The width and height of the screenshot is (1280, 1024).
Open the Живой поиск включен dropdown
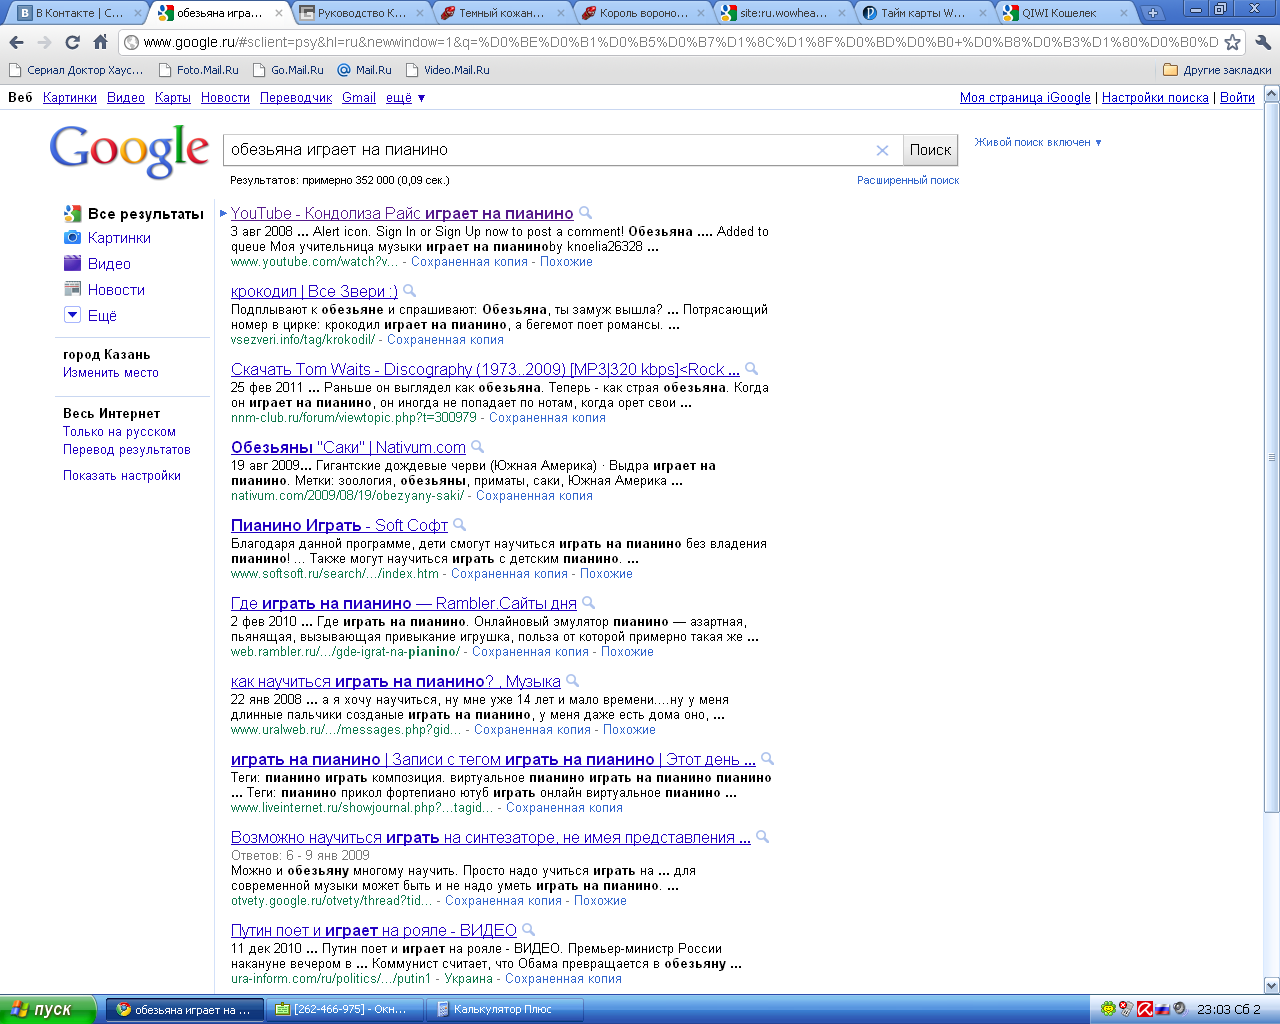(x=1038, y=142)
